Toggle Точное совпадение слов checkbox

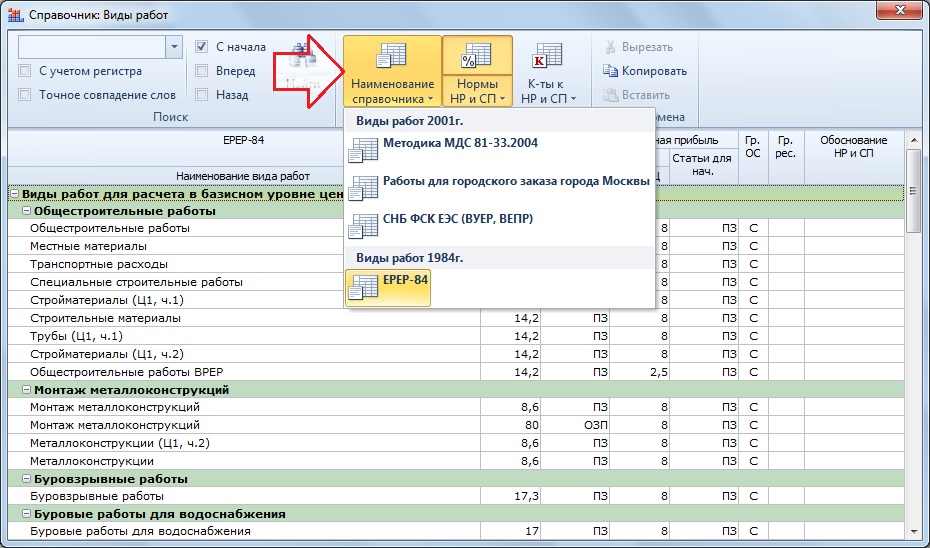(25, 95)
